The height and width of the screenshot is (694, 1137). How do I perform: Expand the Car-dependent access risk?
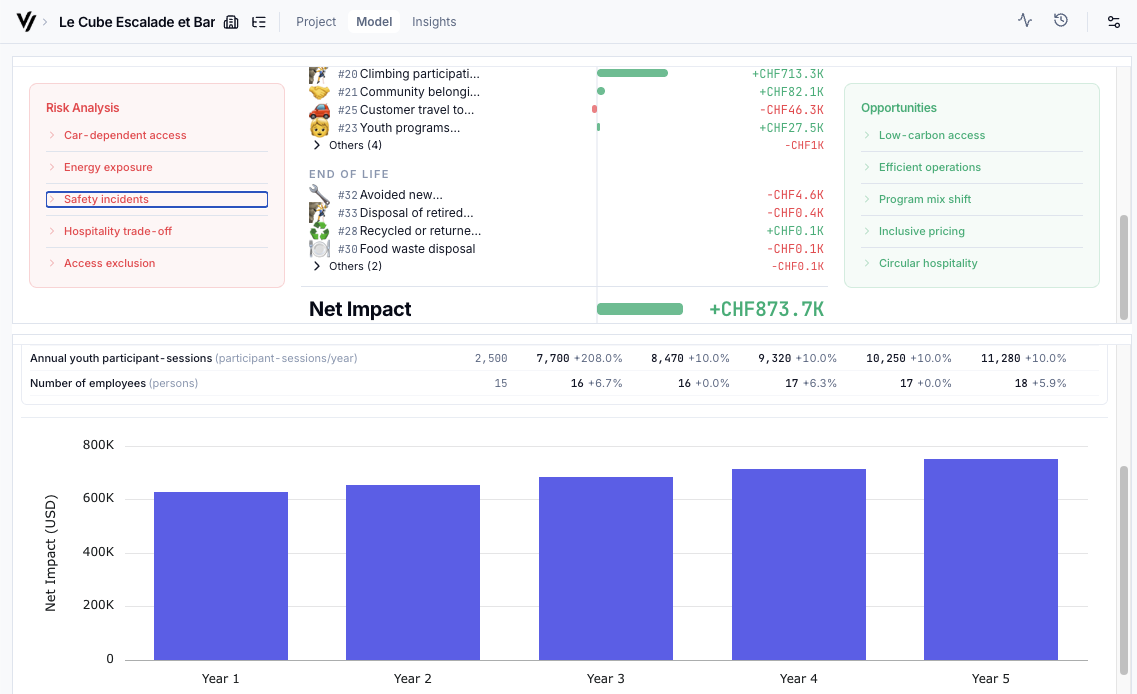(x=125, y=135)
